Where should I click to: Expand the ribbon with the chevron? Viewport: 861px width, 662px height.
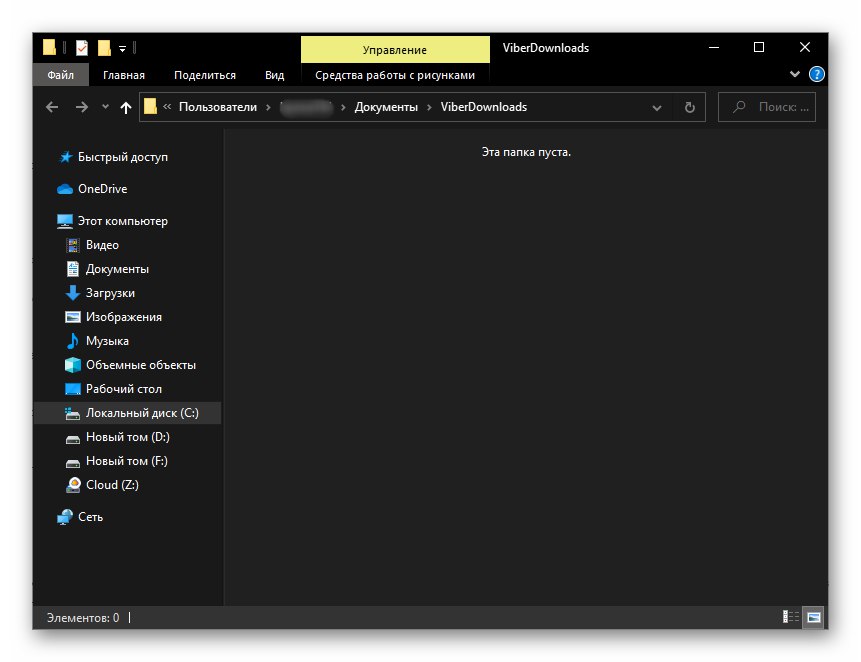(795, 74)
